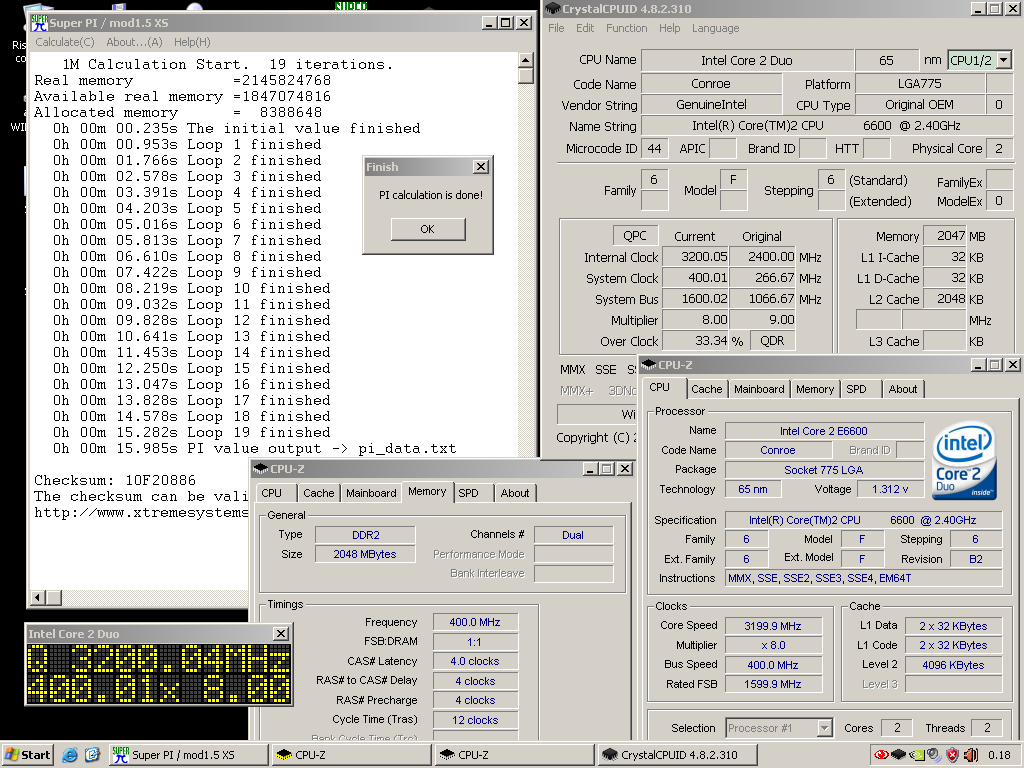Open the Calculate(C) menu in Super PI
The width and height of the screenshot is (1024, 768).
[x=65, y=42]
